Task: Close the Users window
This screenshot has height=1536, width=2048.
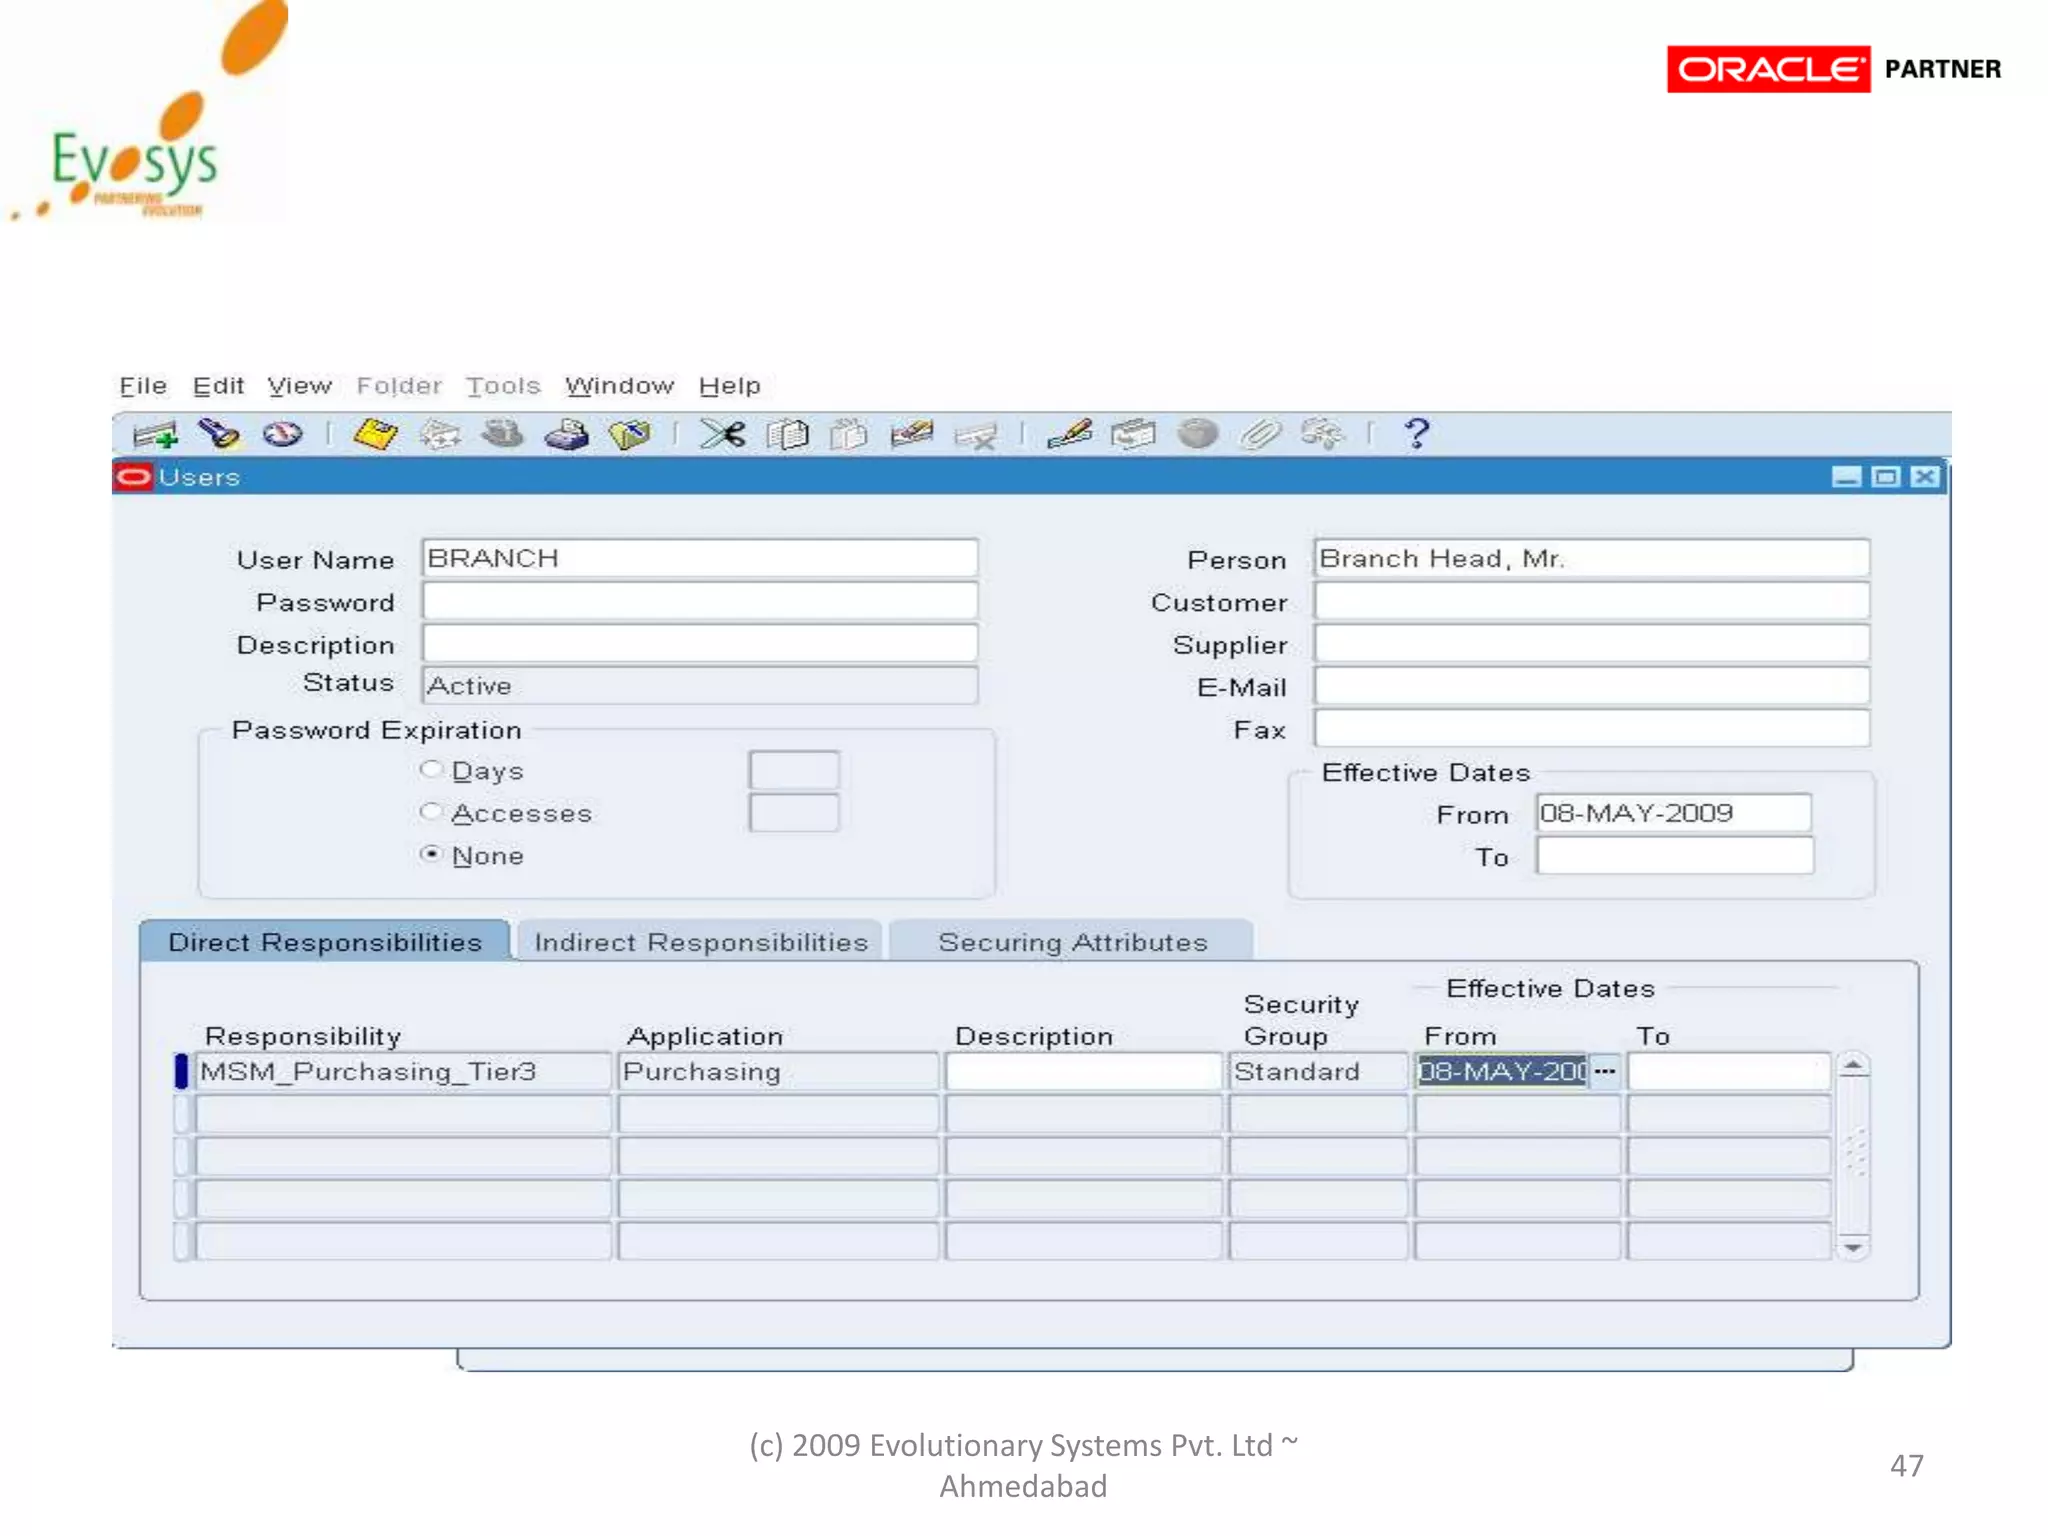Action: (x=1924, y=477)
